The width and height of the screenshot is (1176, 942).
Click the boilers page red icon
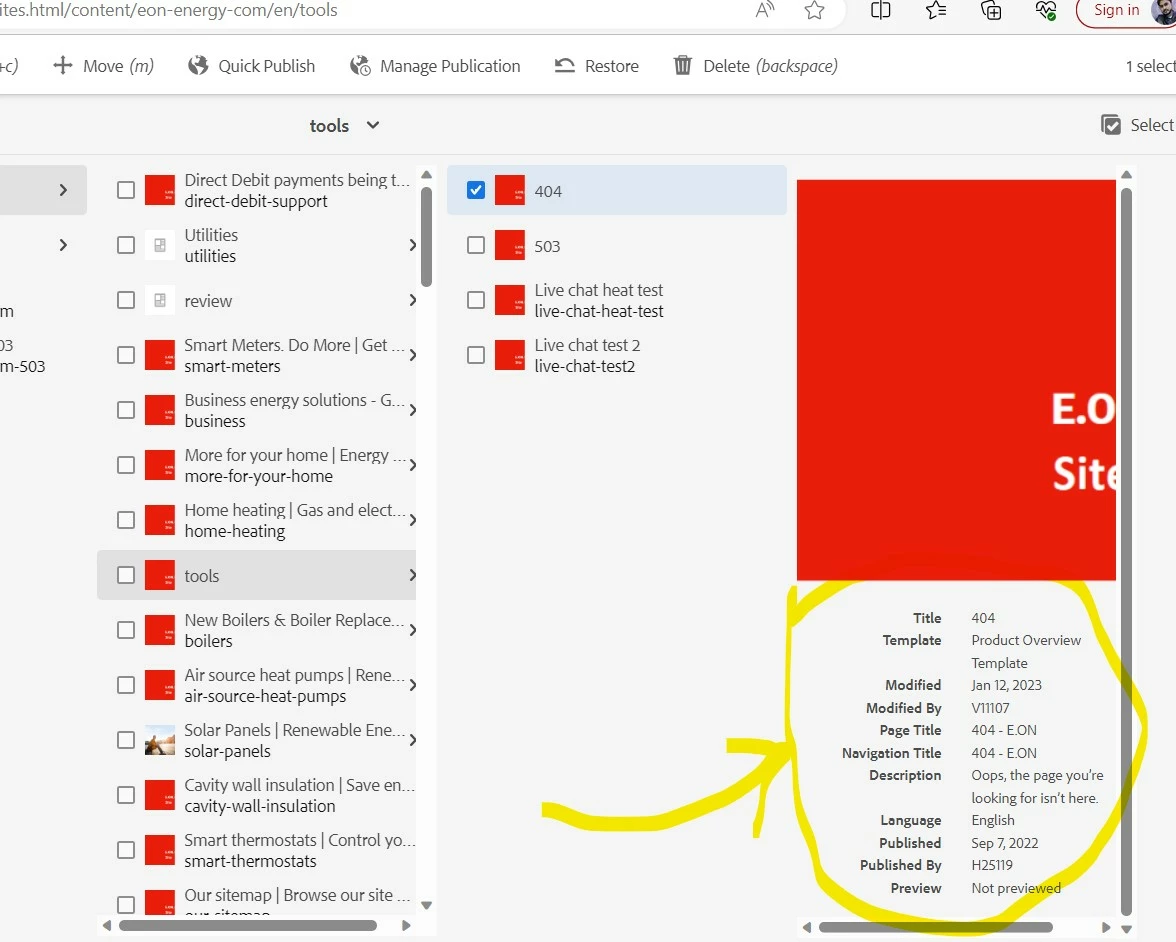(x=160, y=630)
